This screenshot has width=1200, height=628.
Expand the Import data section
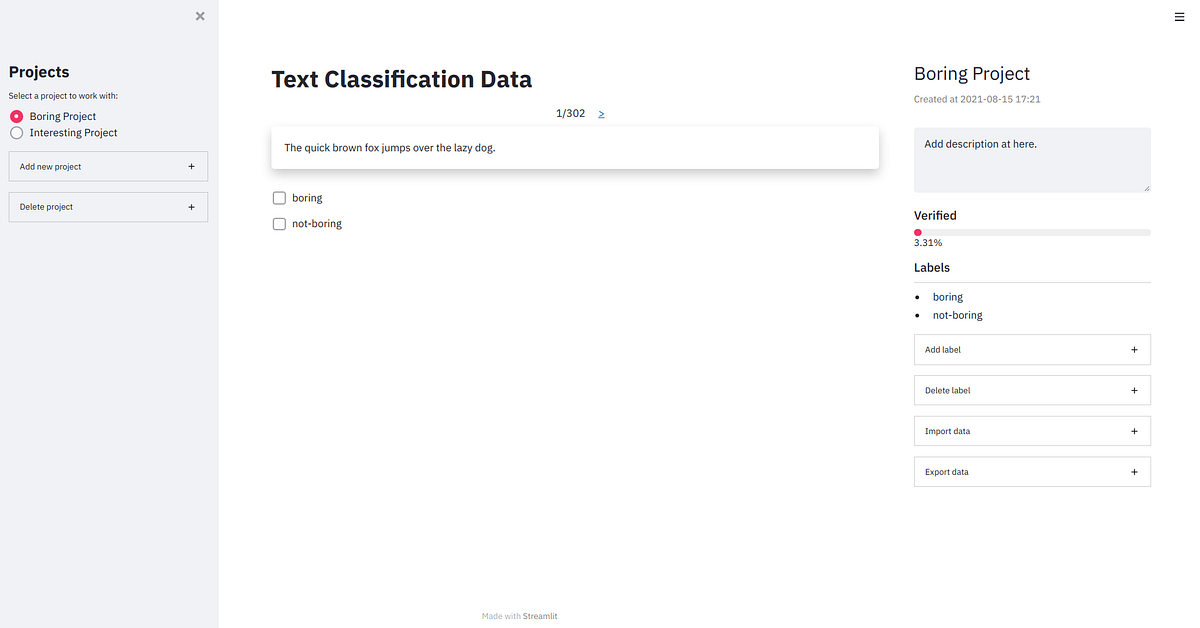point(1032,430)
